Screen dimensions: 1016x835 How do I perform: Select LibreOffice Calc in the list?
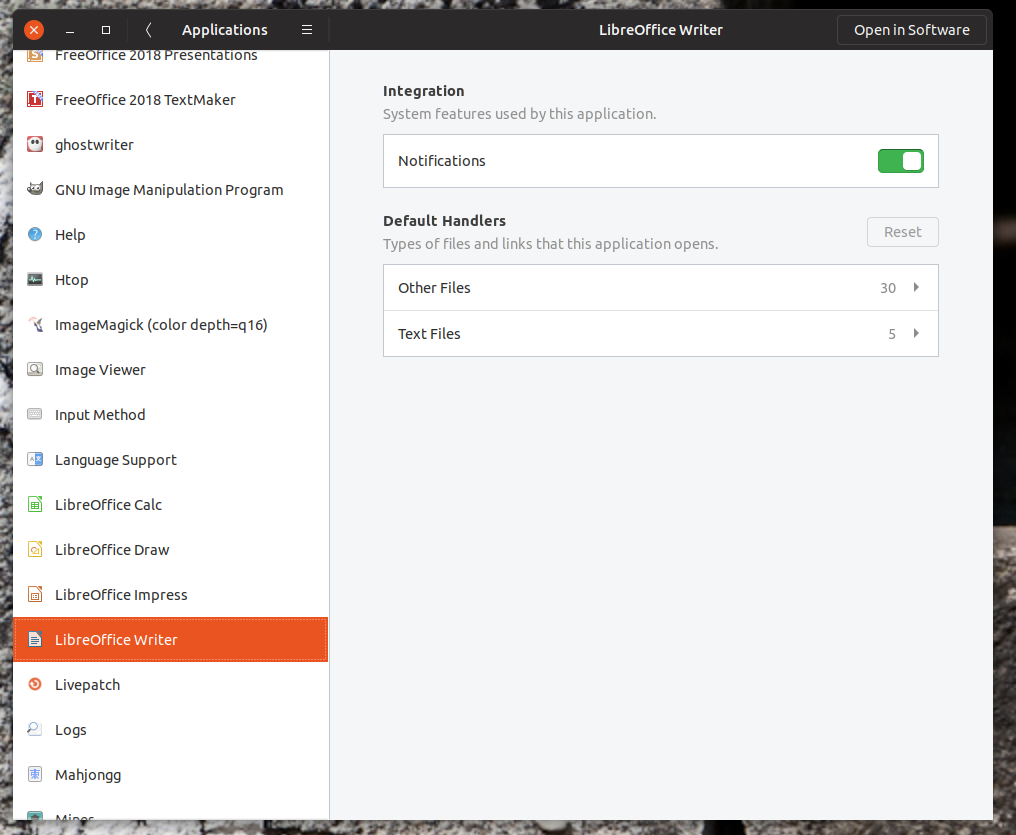(170, 504)
